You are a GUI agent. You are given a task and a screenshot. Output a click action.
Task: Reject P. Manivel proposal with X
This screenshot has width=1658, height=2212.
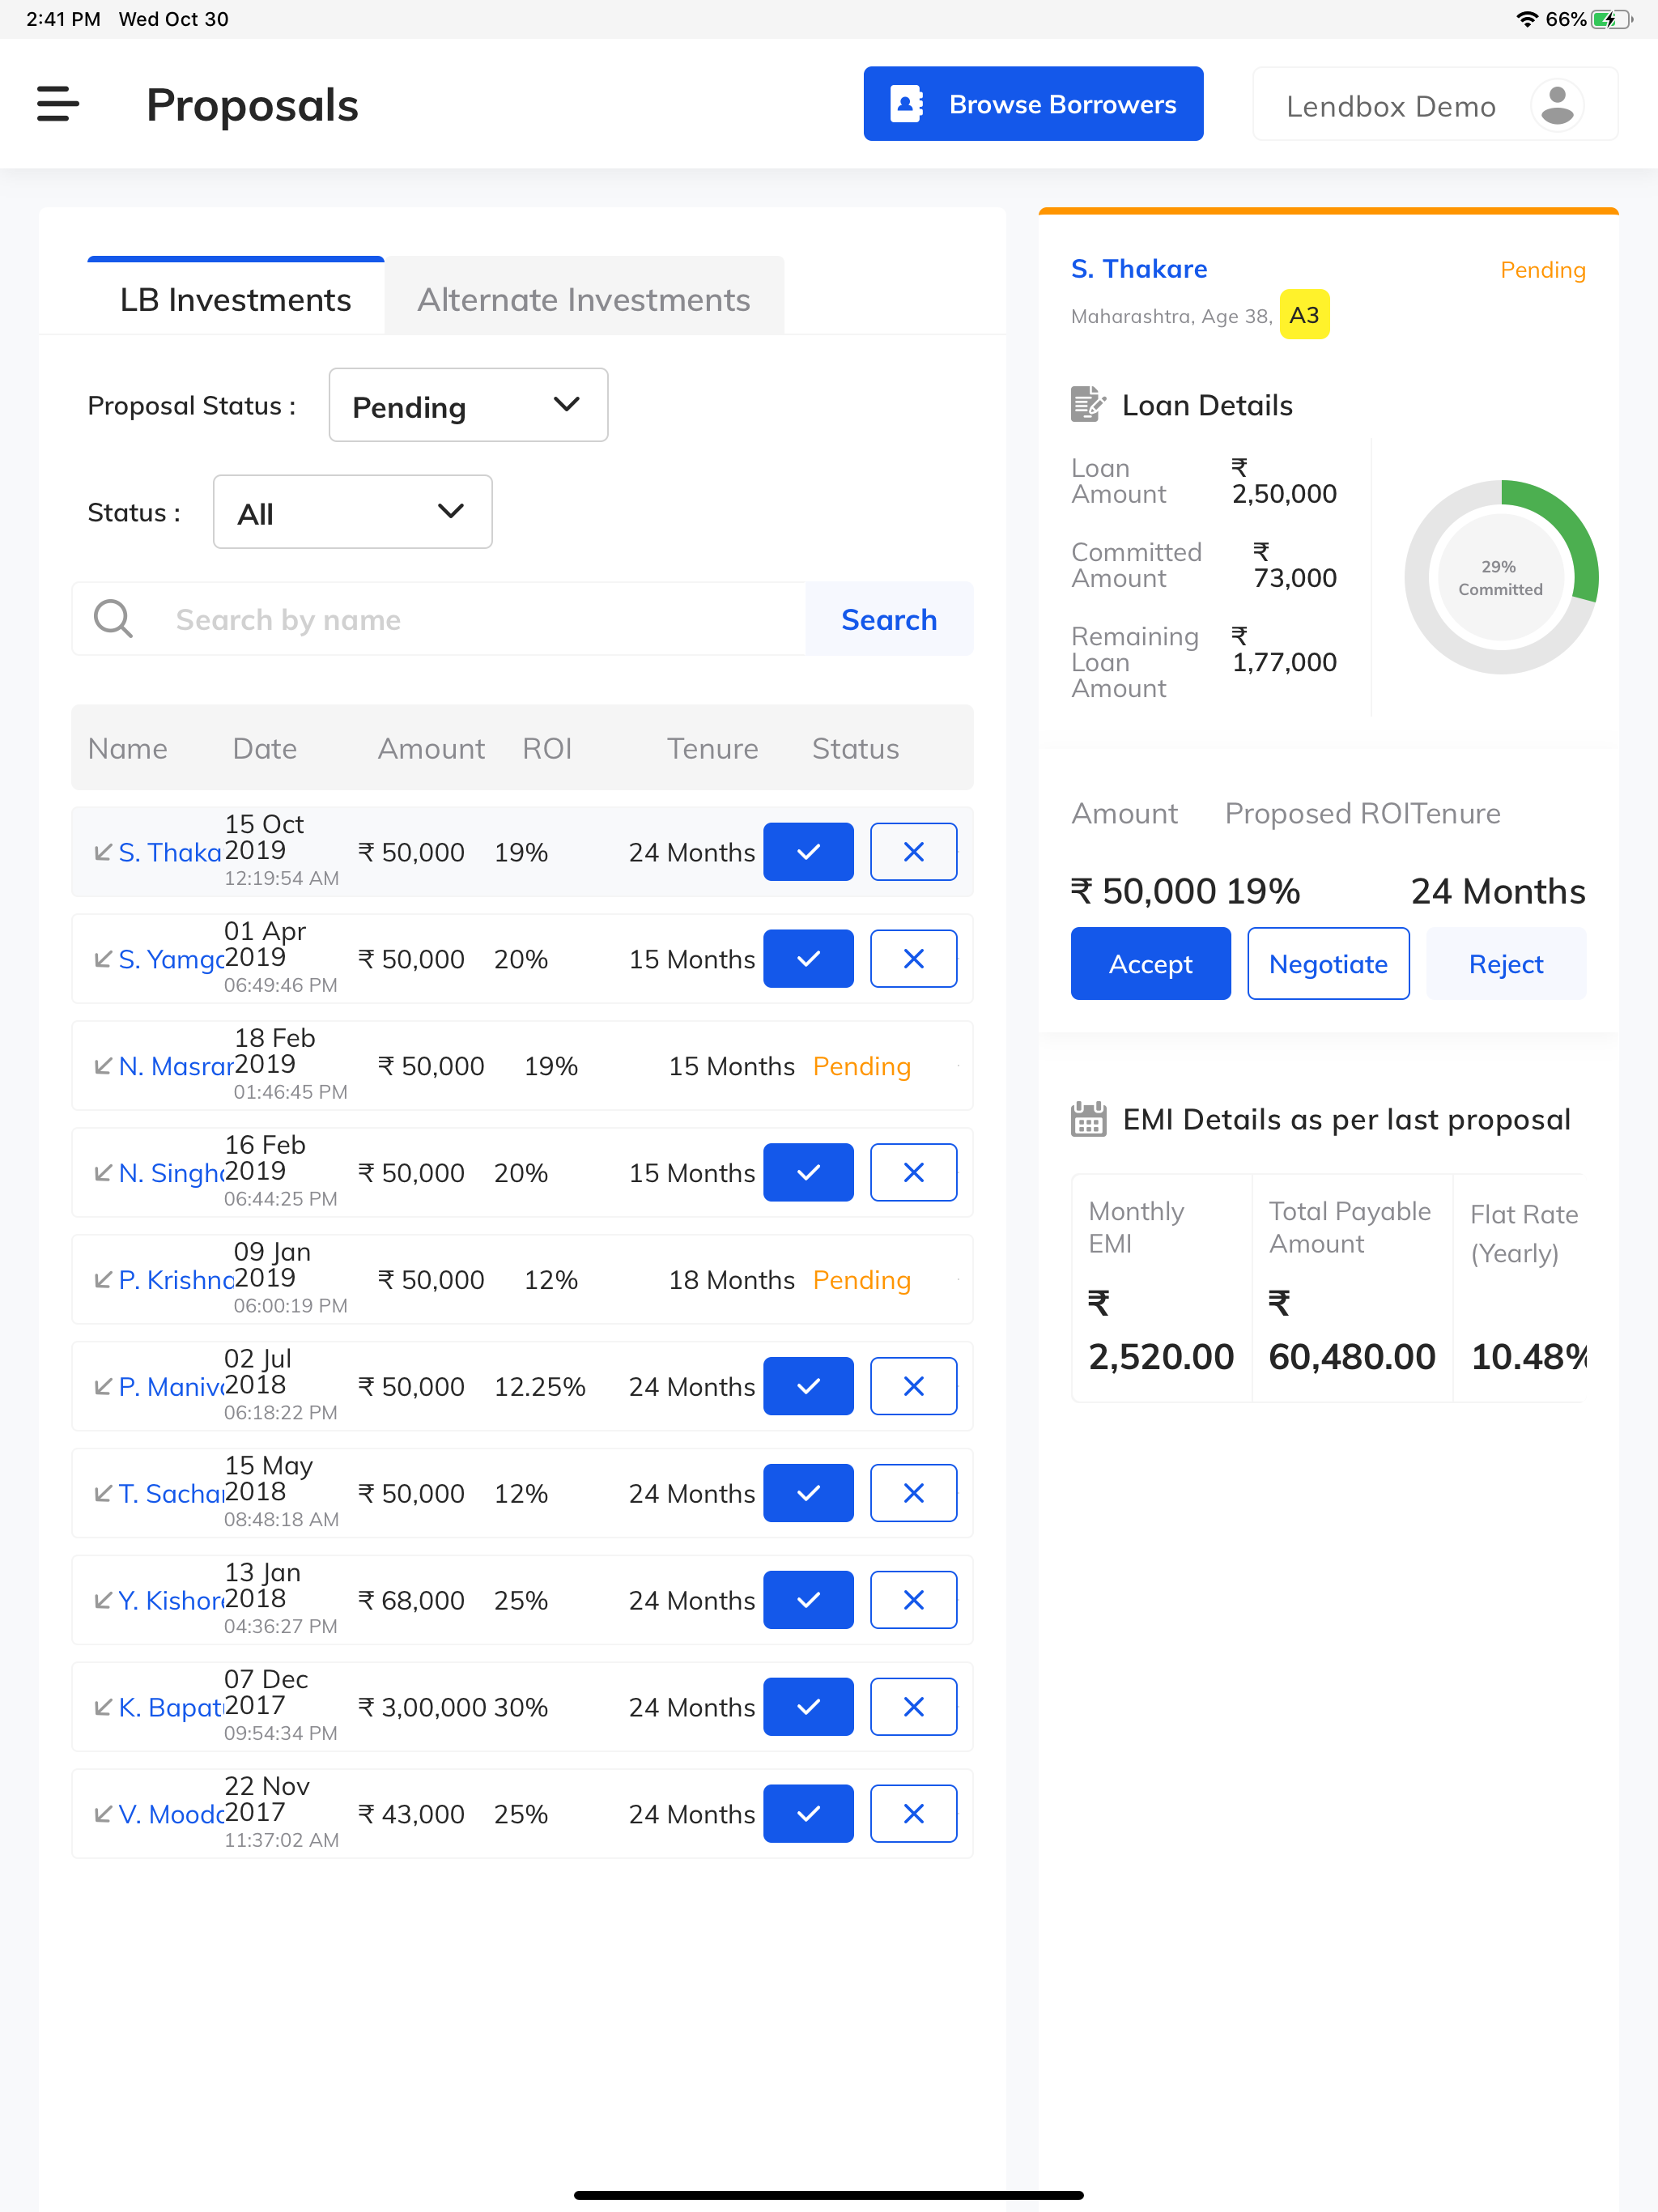913,1386
